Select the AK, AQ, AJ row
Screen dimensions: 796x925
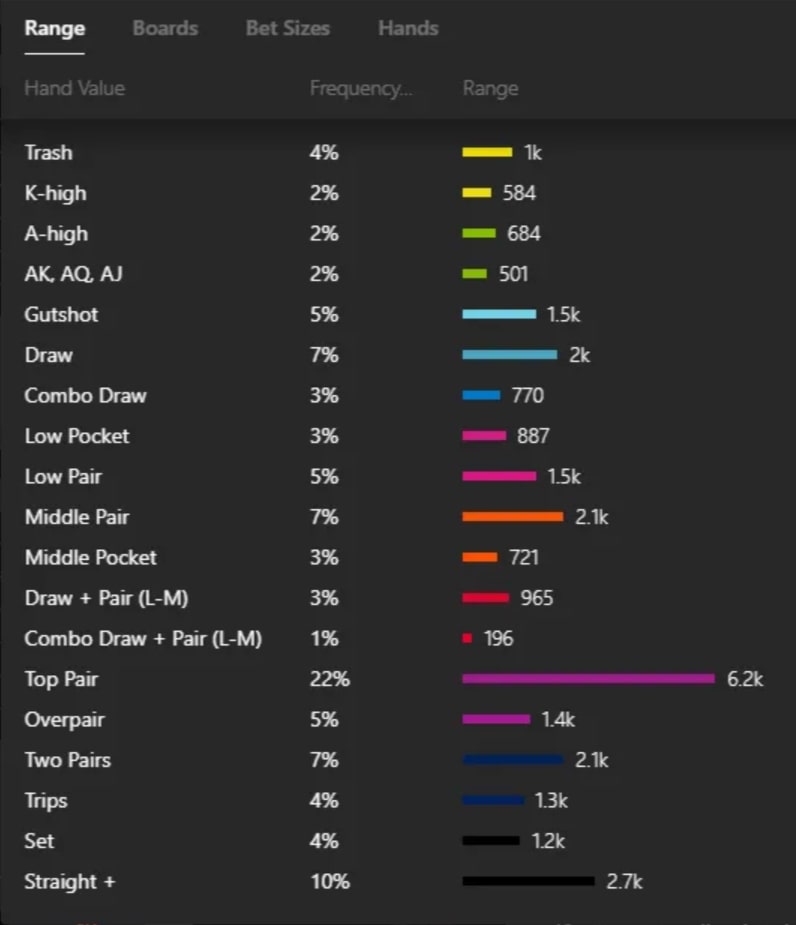[x=73, y=274]
